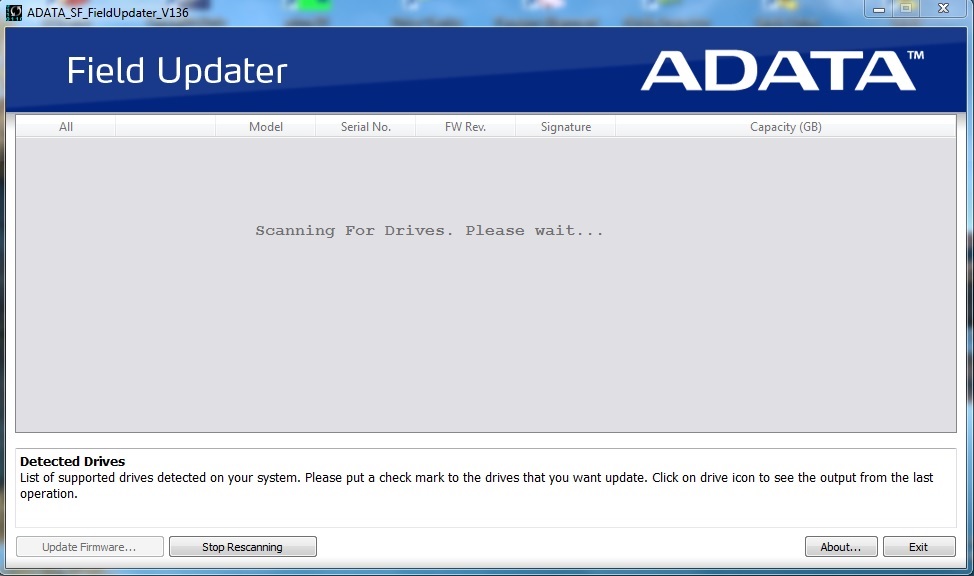
Task: Stop rescanning for drives
Action: click(x=242, y=547)
